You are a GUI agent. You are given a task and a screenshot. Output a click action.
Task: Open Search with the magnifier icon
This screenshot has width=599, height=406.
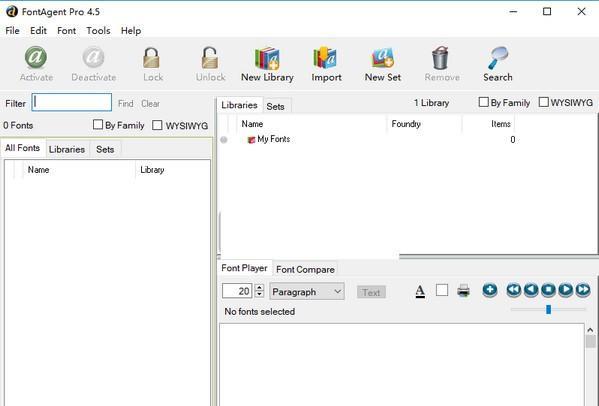[x=498, y=58]
